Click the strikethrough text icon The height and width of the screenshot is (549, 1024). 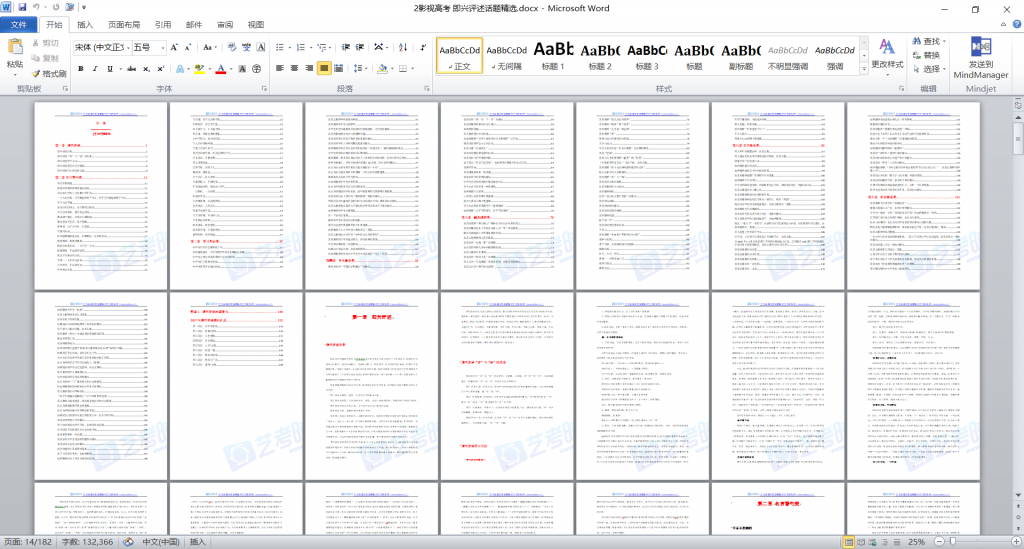click(129, 69)
